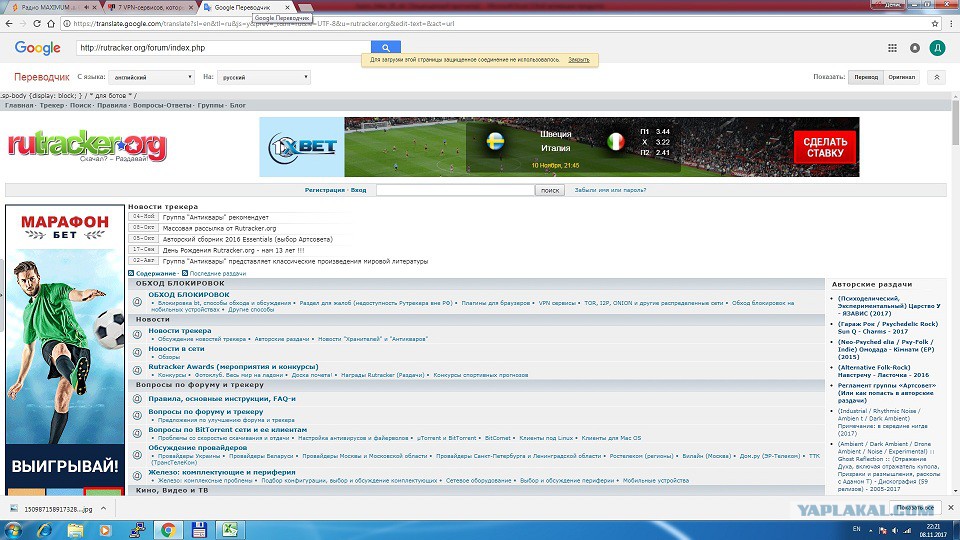Open Excel from the taskbar
This screenshot has height=540, width=960.
tap(230, 530)
